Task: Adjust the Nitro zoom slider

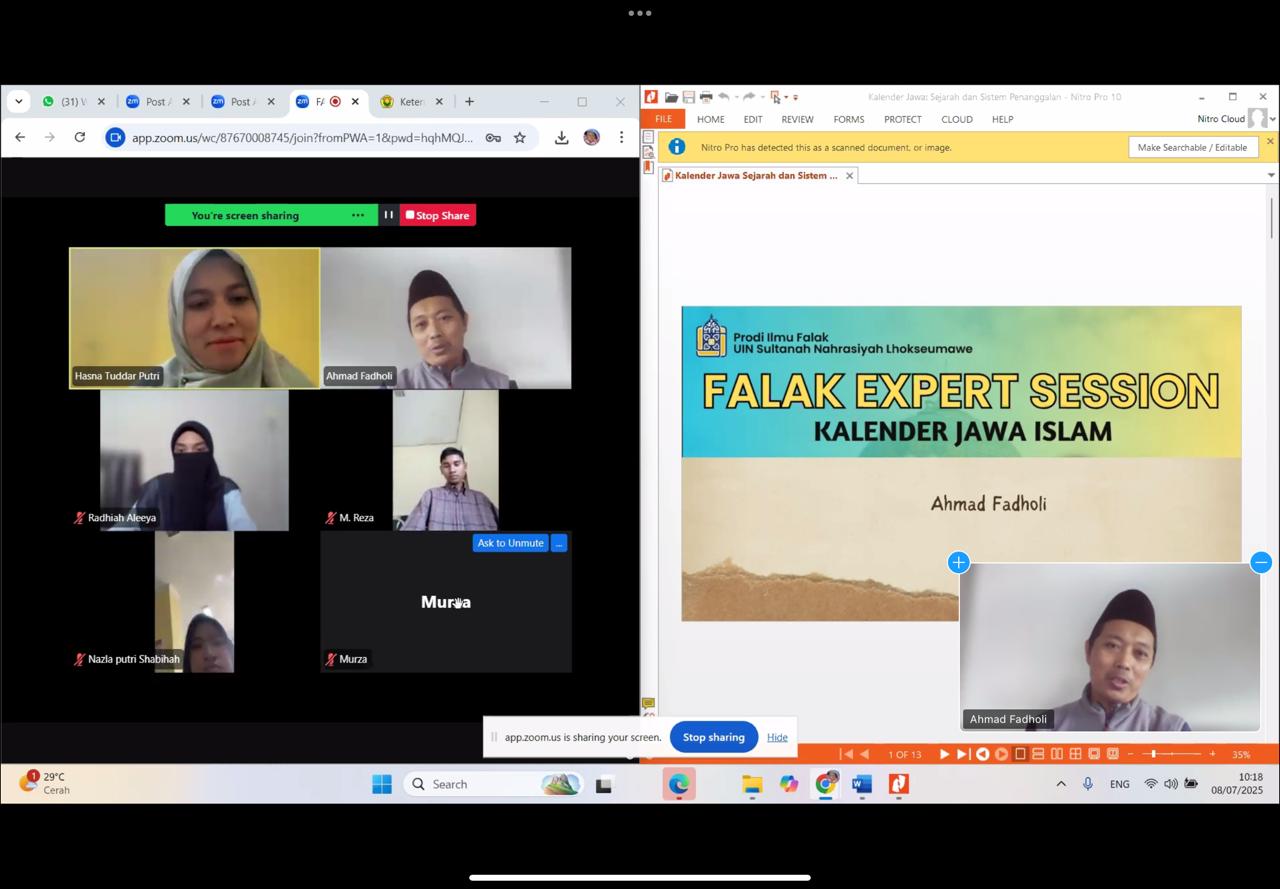Action: (x=1153, y=754)
